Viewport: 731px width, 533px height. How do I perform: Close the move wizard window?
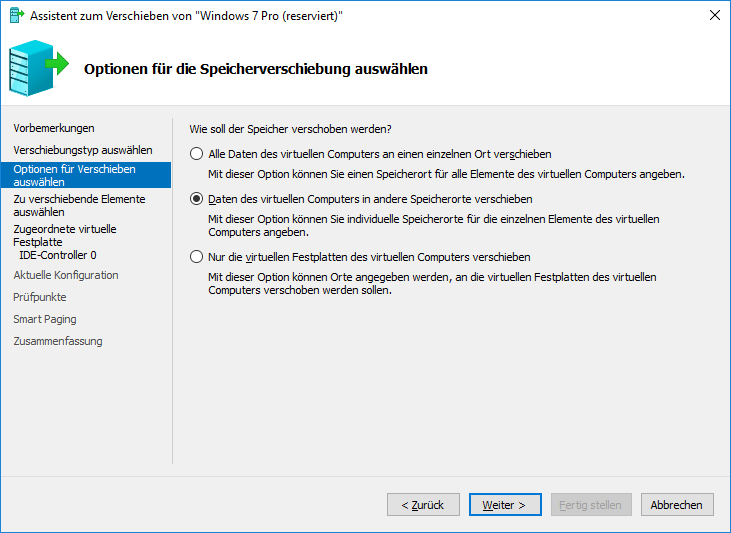(715, 15)
